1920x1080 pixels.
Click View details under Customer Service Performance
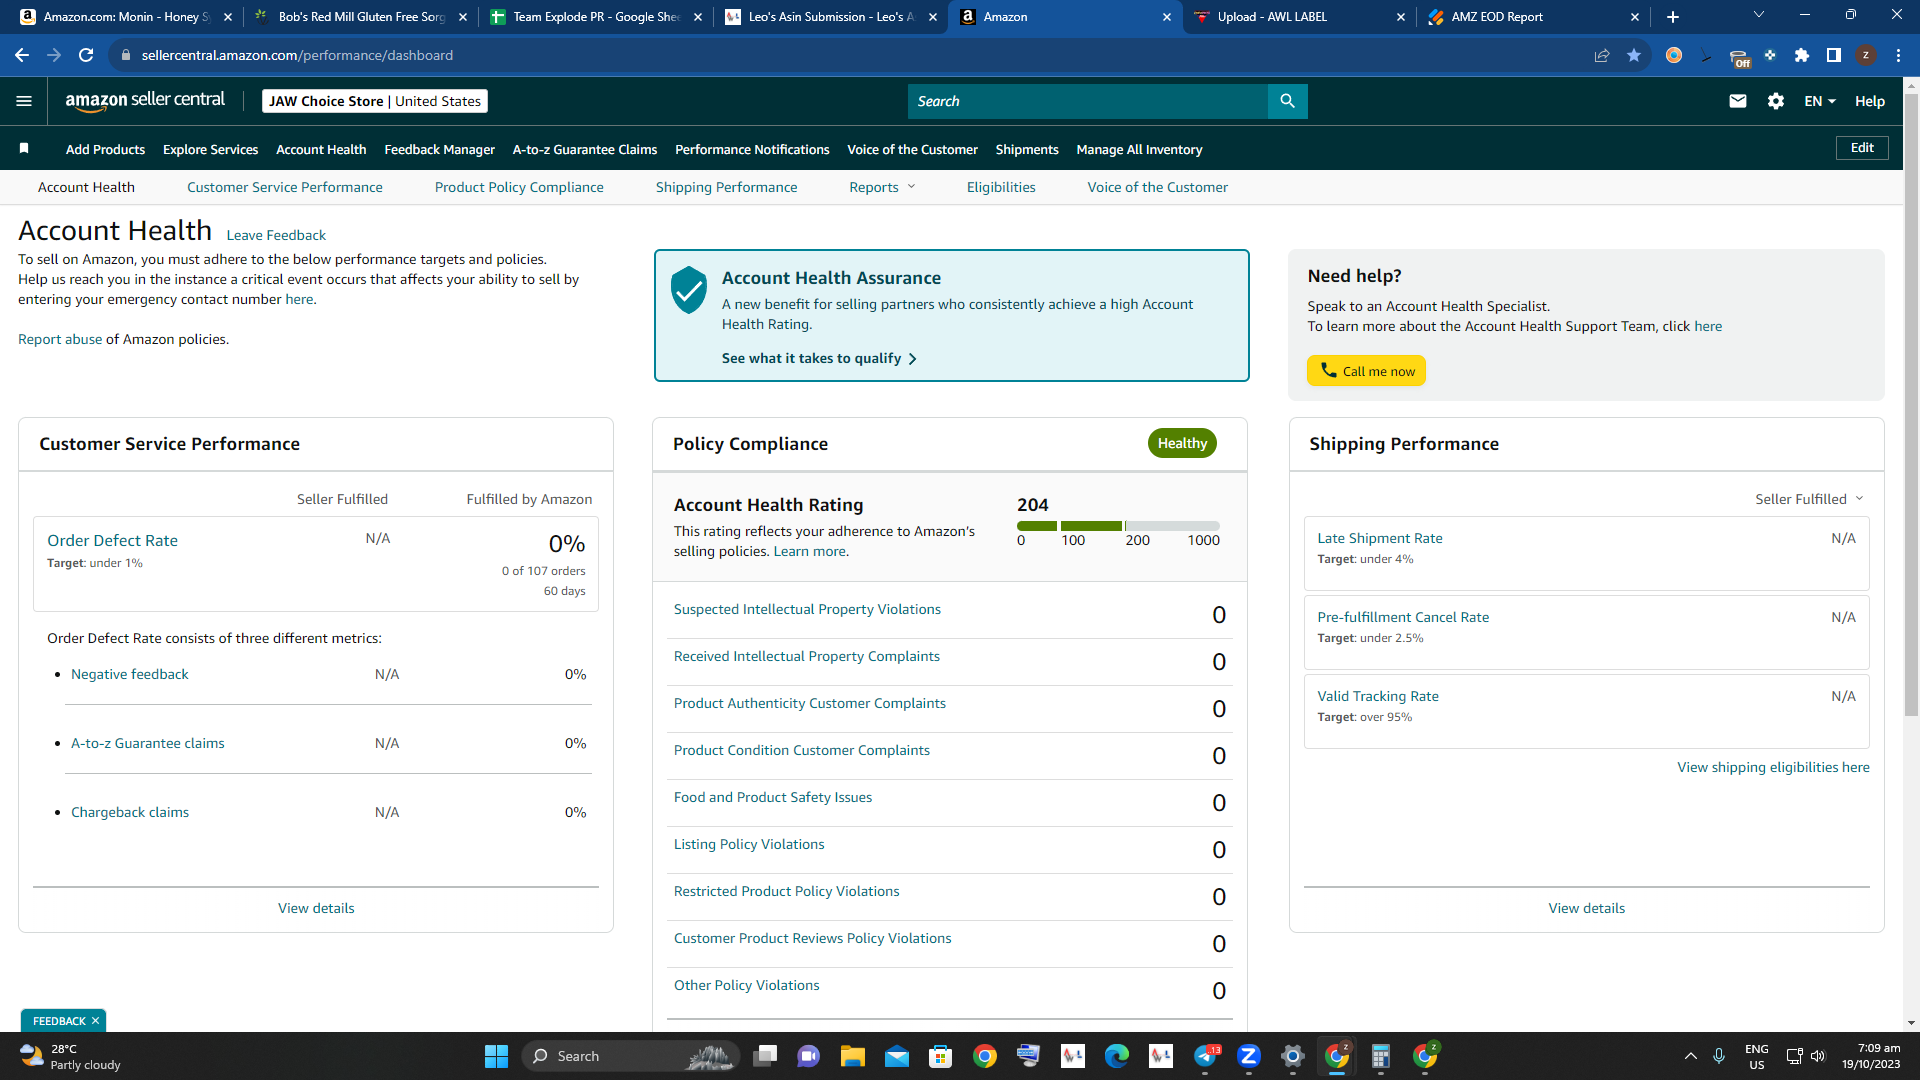point(316,908)
